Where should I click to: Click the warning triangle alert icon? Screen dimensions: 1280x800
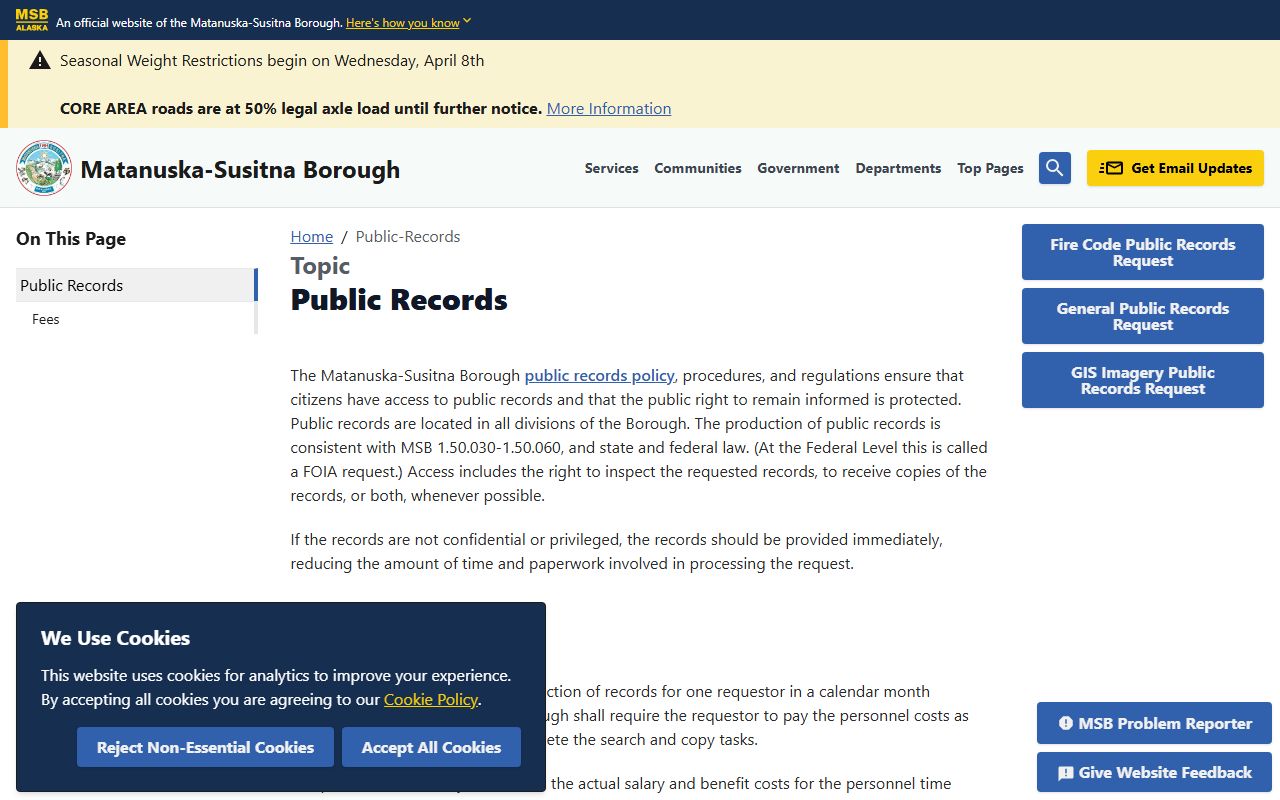click(x=40, y=61)
